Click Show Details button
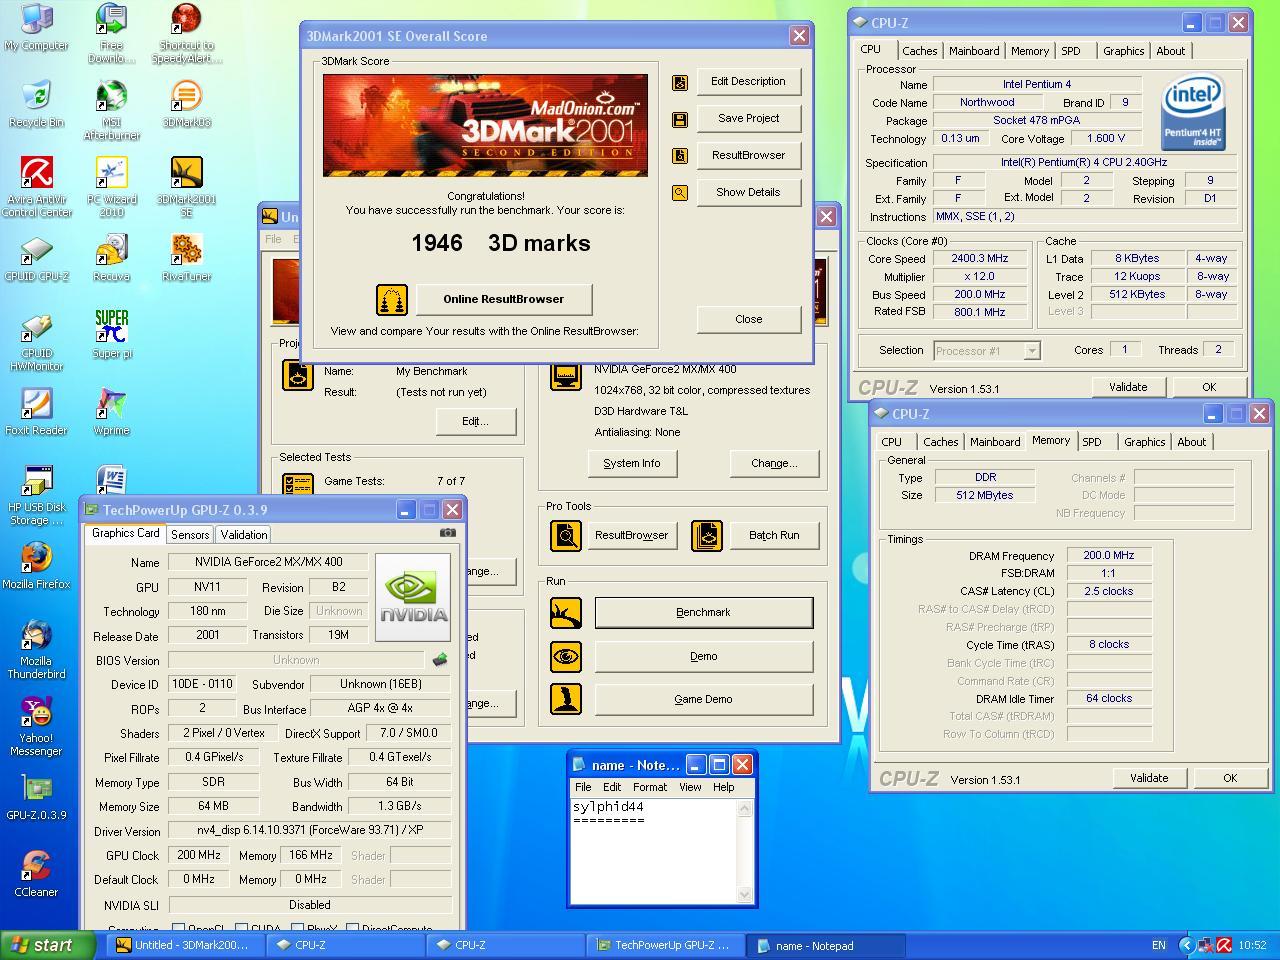 (748, 193)
